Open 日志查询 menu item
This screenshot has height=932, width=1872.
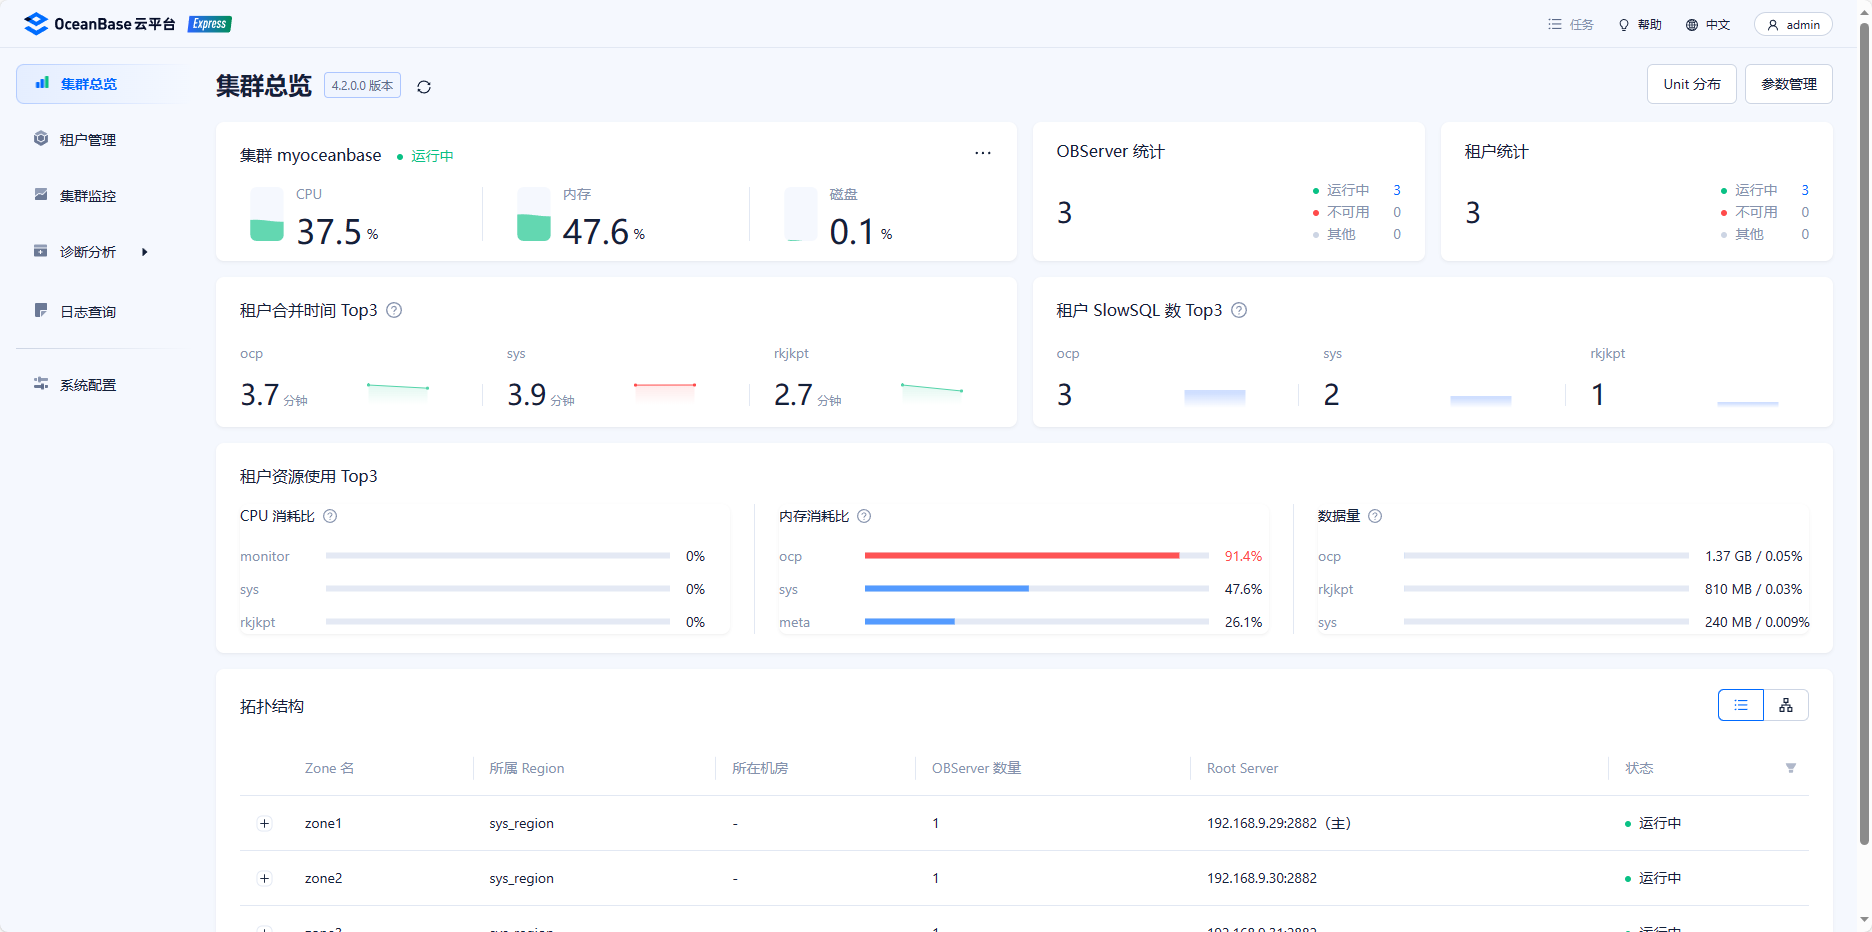(x=100, y=312)
